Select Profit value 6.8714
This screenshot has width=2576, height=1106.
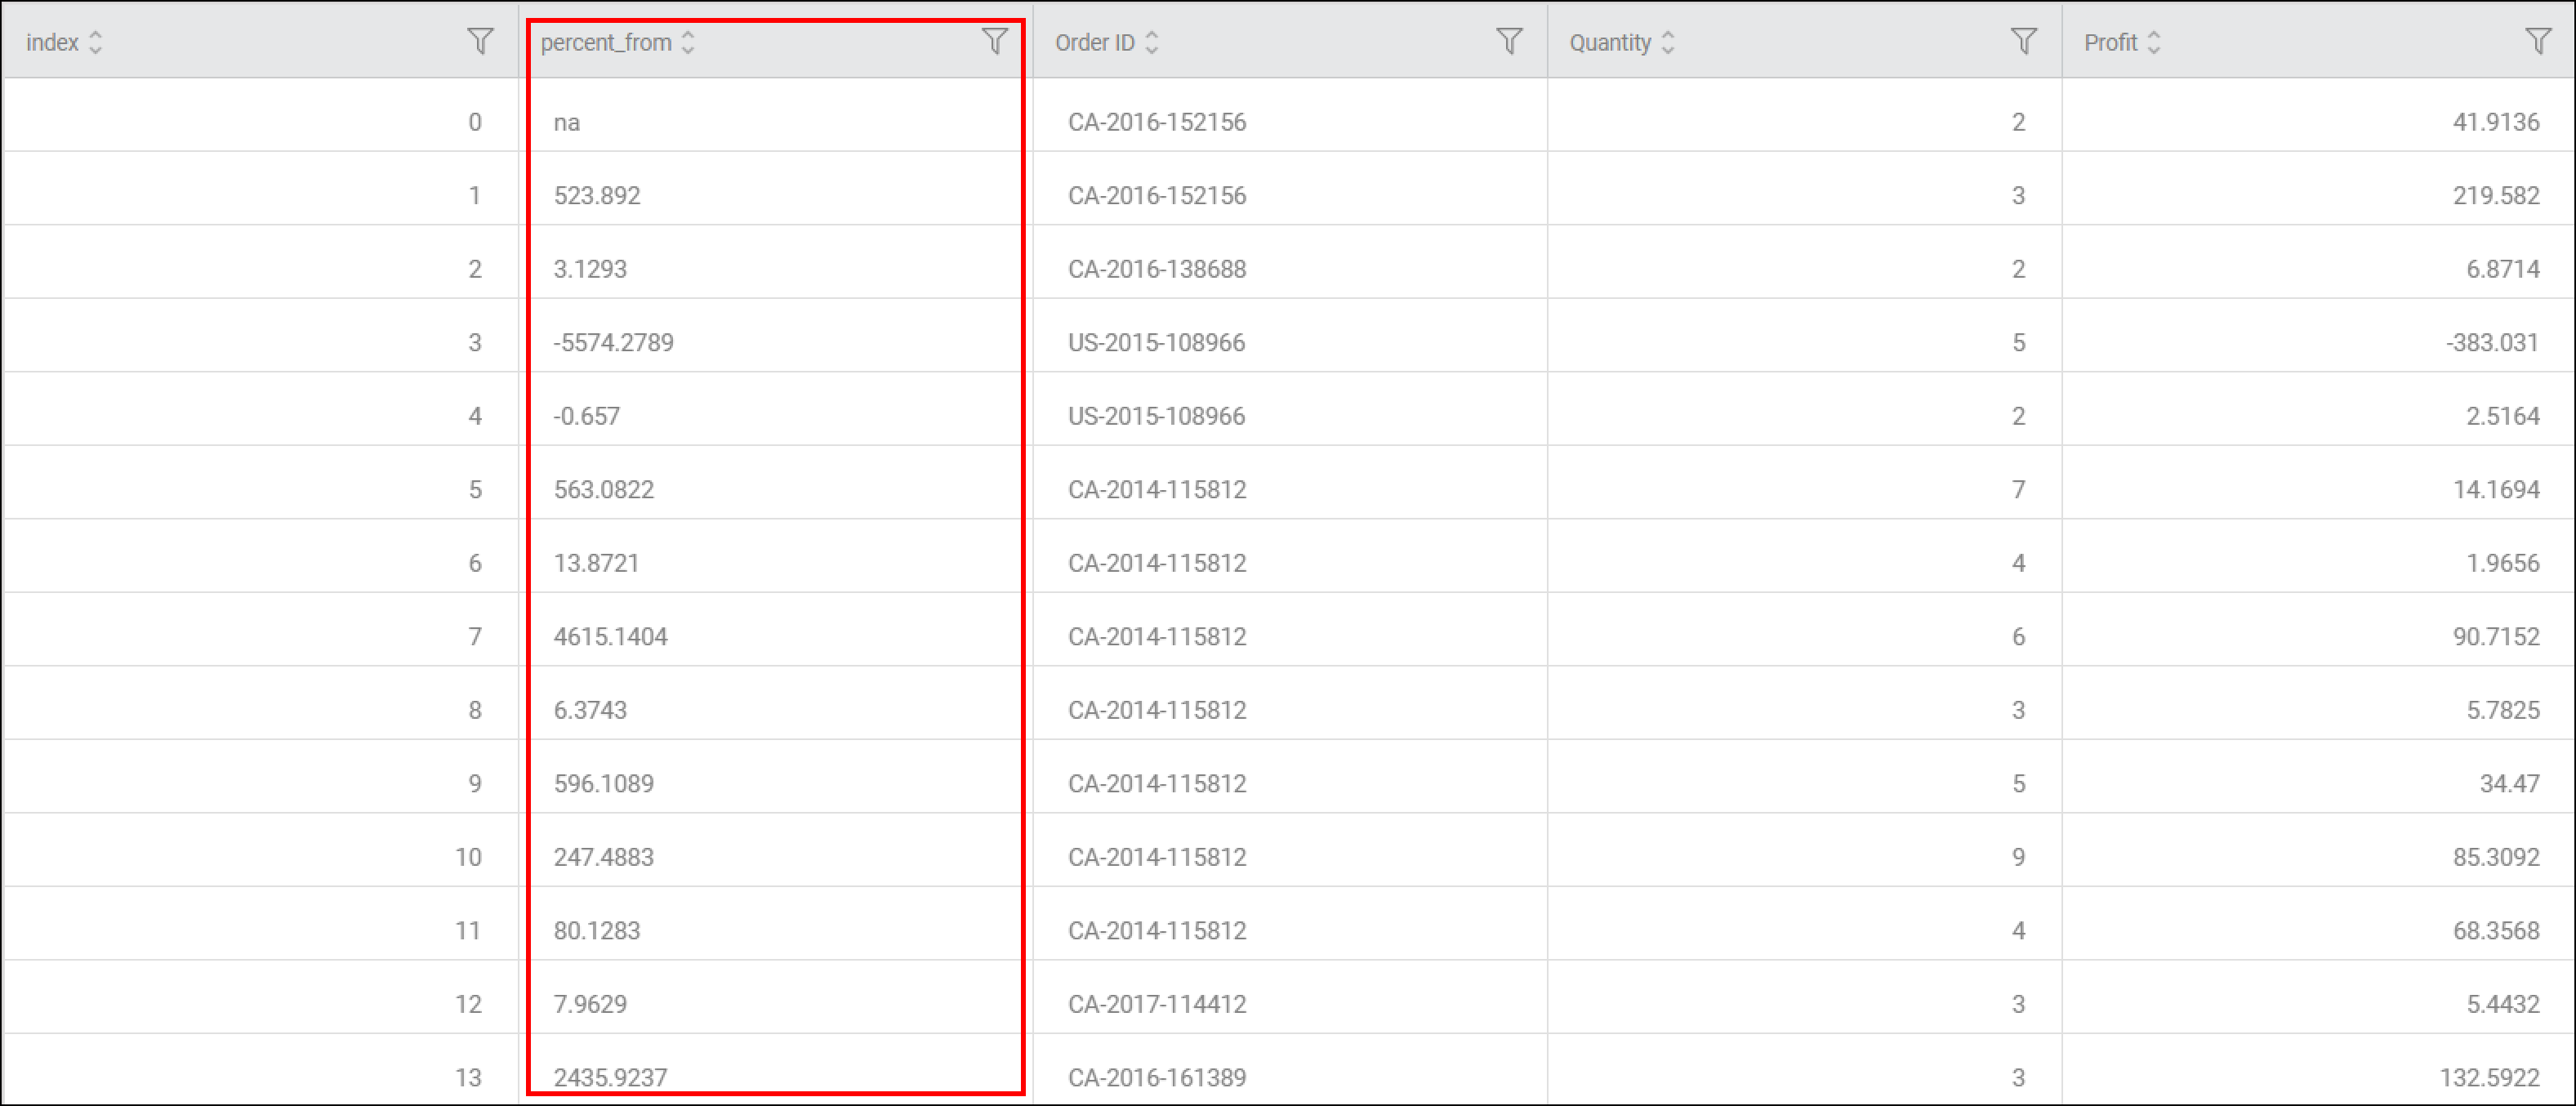click(2503, 269)
